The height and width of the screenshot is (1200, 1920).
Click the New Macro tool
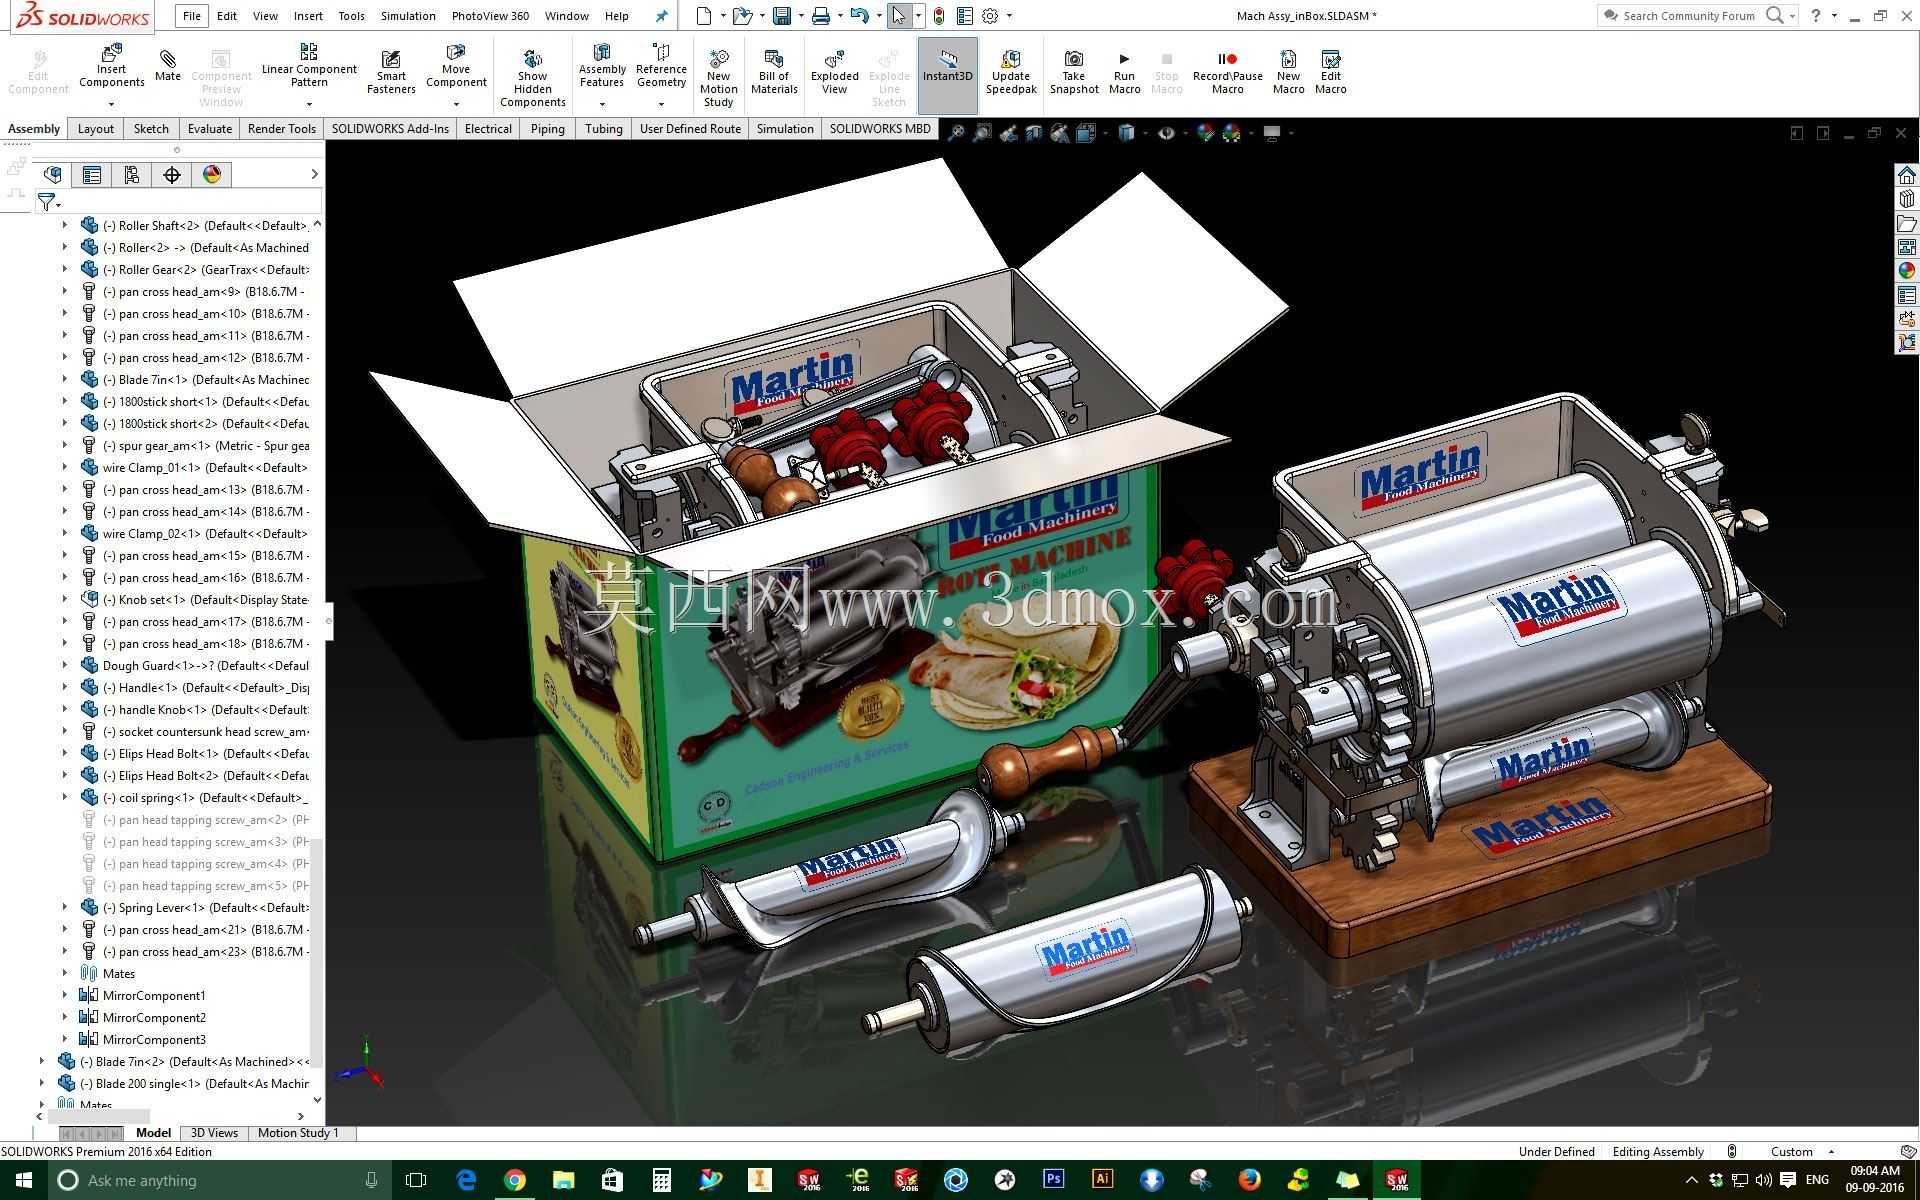pyautogui.click(x=1288, y=72)
